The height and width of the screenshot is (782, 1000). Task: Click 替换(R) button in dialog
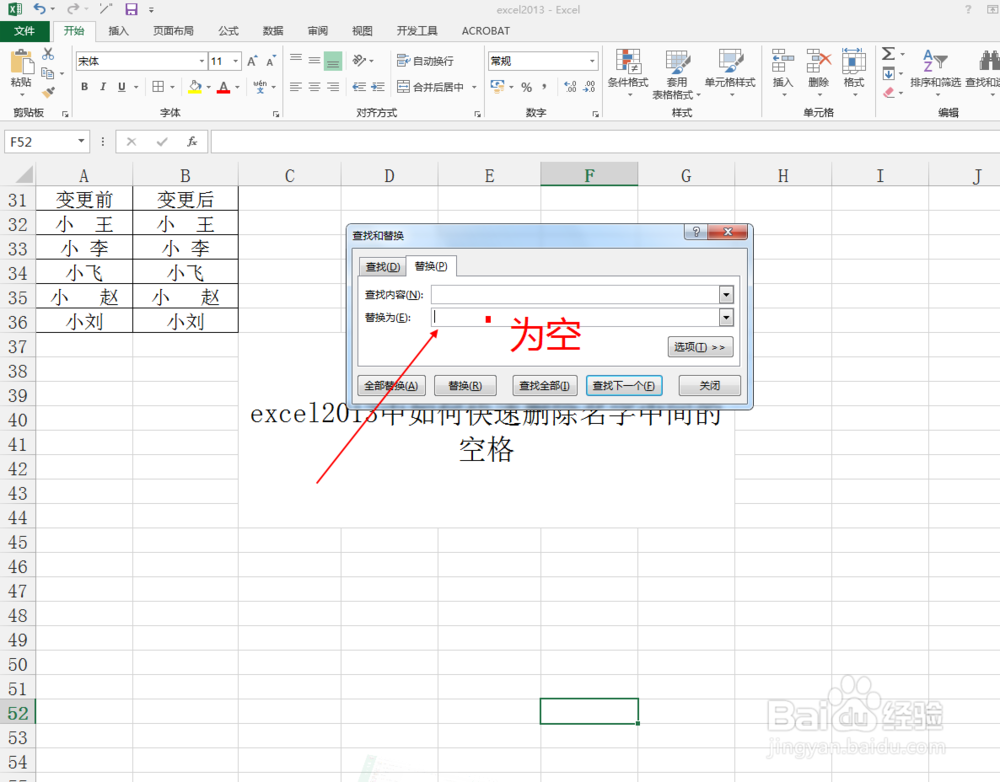coord(465,385)
